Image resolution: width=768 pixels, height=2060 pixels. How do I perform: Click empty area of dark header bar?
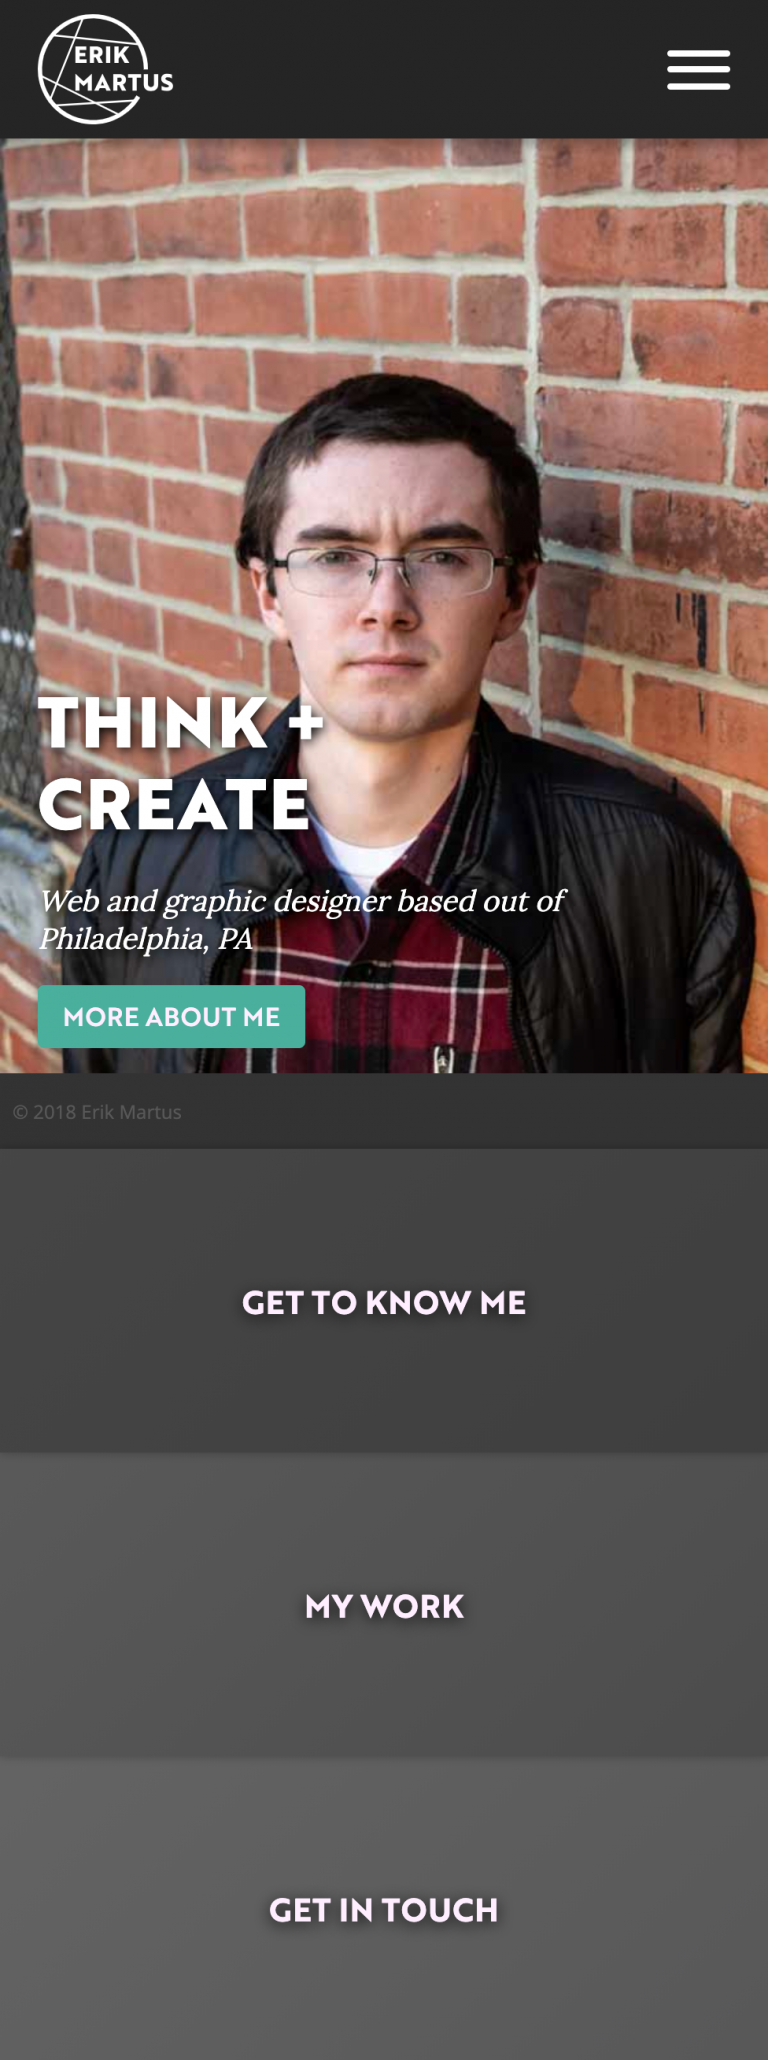pos(420,69)
